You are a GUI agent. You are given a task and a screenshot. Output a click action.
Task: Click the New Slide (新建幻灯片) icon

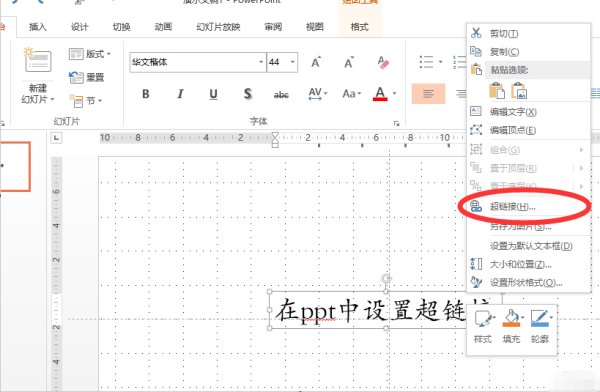point(38,60)
